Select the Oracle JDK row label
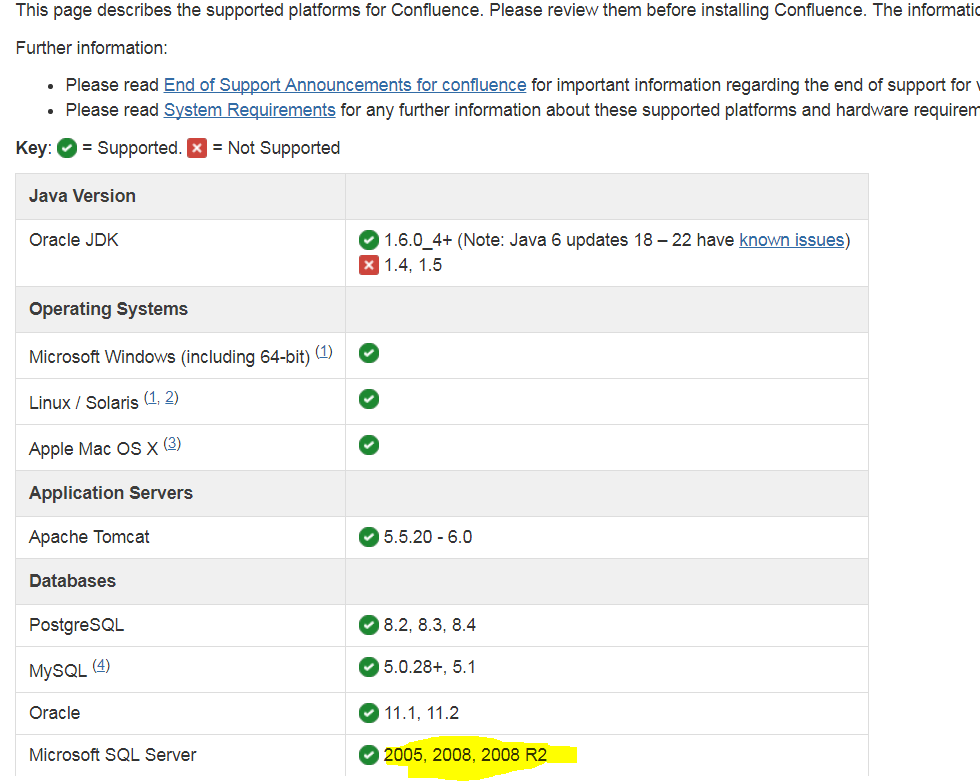This screenshot has height=781, width=980. pyautogui.click(x=74, y=240)
